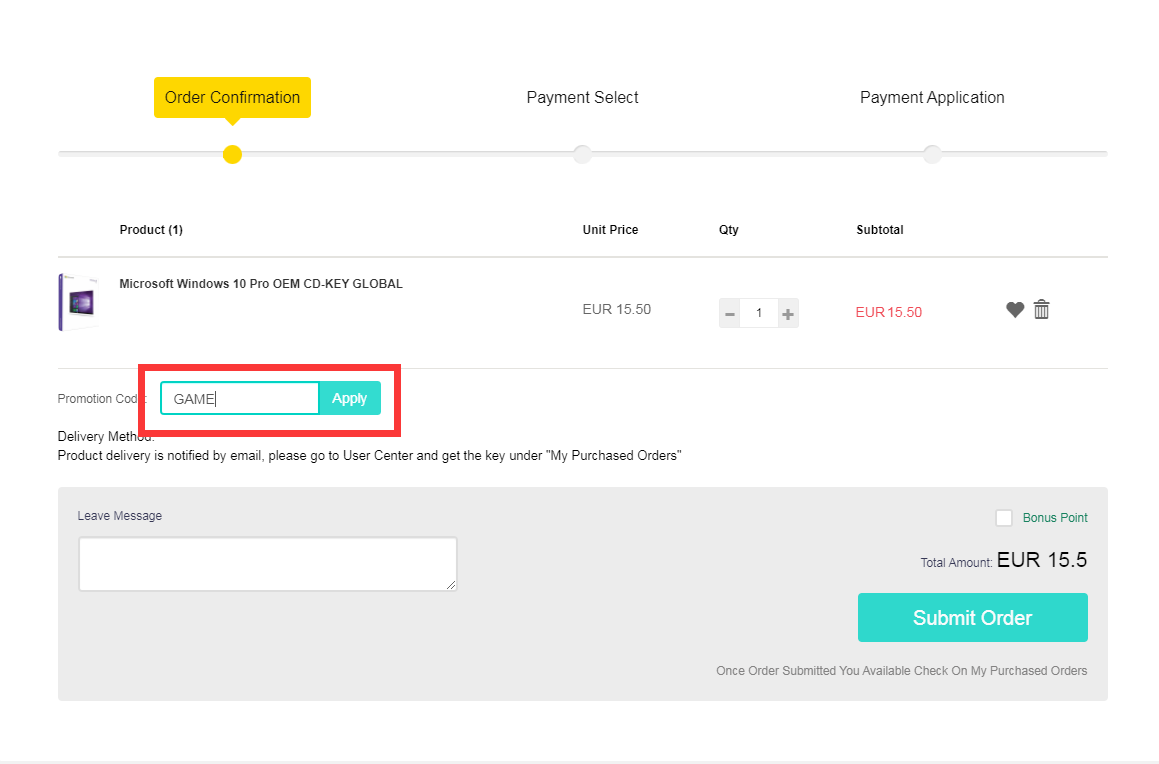Add the product to wishlist with heart icon
The width and height of the screenshot is (1159, 764).
(1015, 310)
